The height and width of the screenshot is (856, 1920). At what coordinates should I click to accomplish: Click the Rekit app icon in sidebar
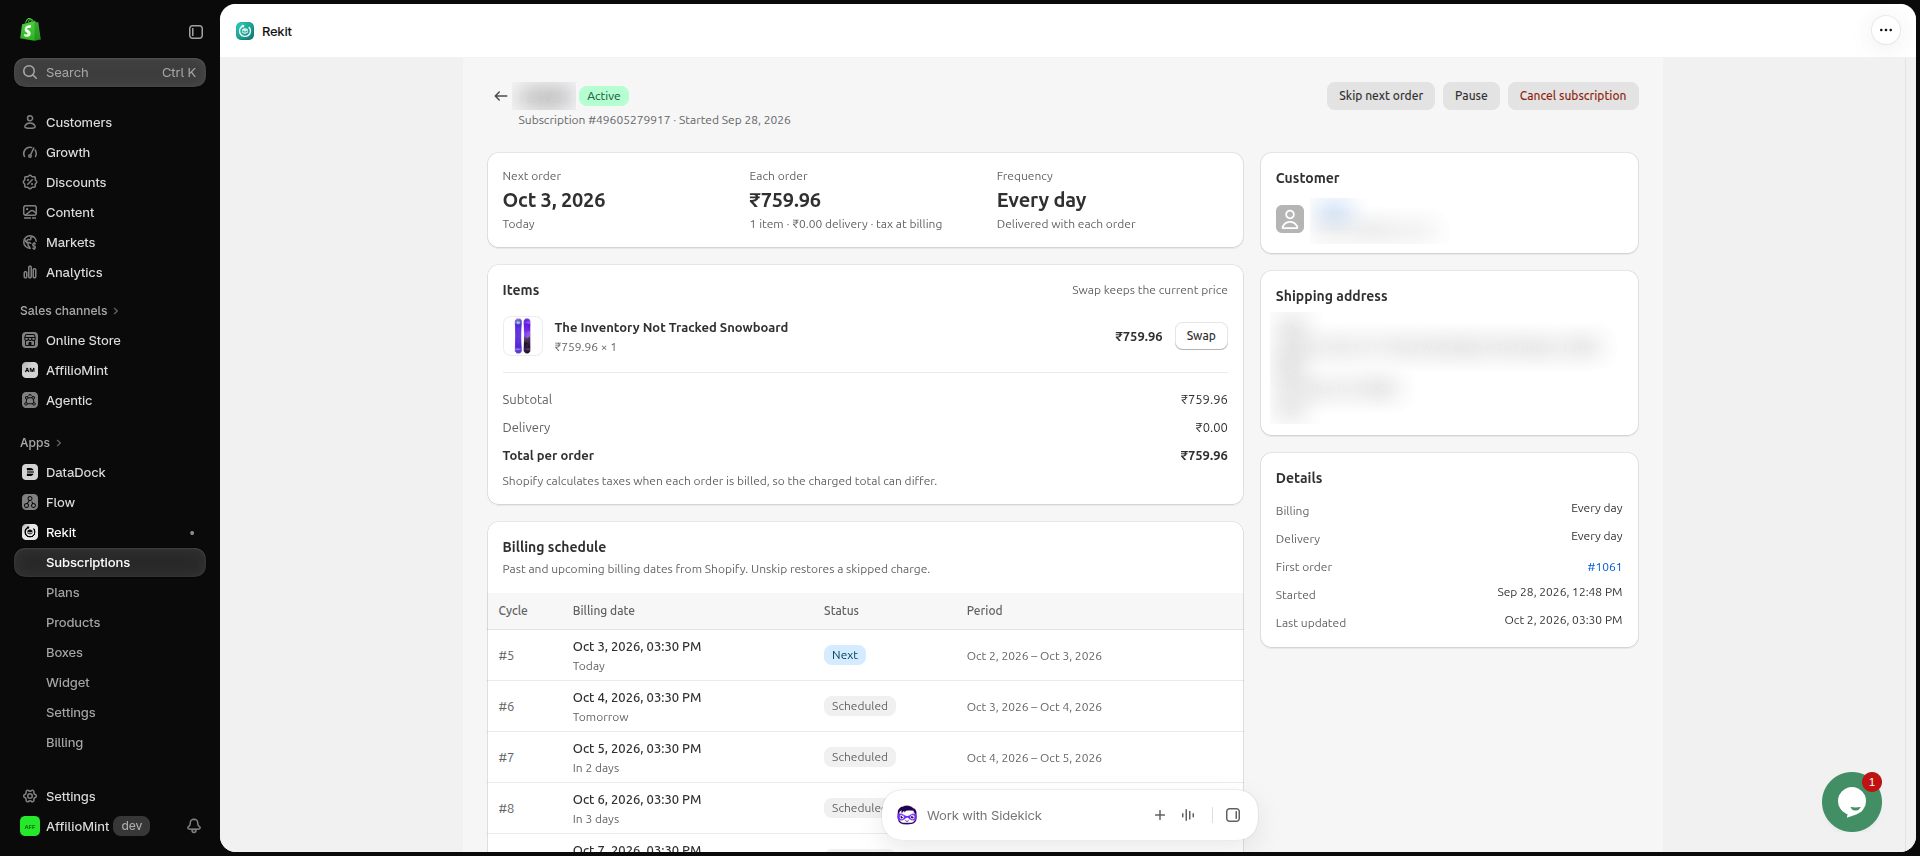click(30, 532)
